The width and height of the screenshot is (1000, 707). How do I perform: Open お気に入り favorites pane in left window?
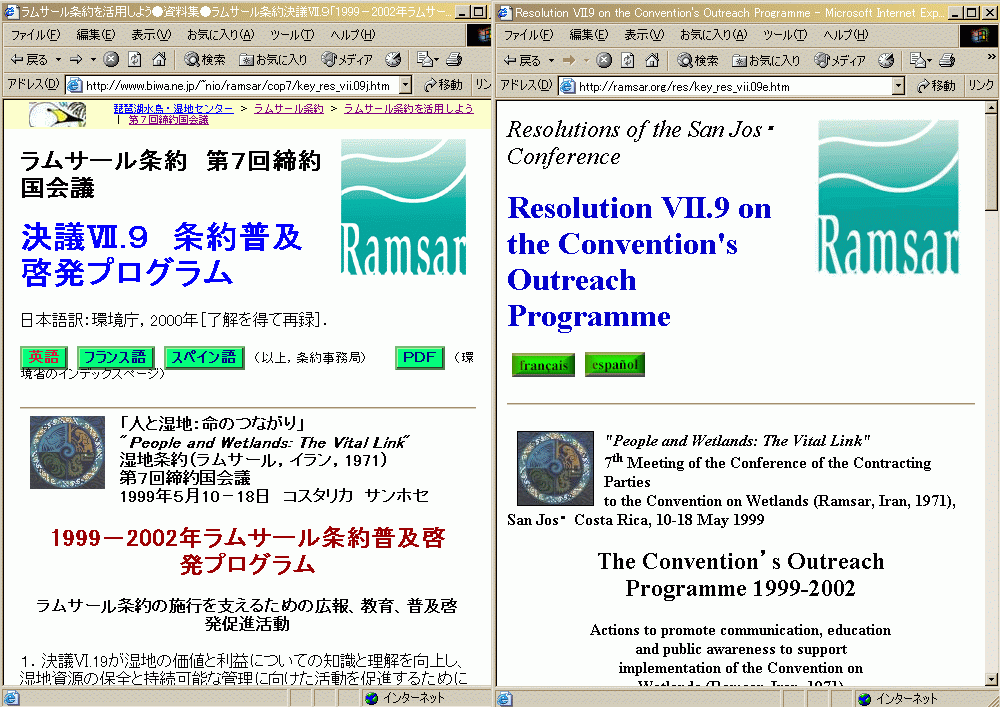tap(273, 60)
